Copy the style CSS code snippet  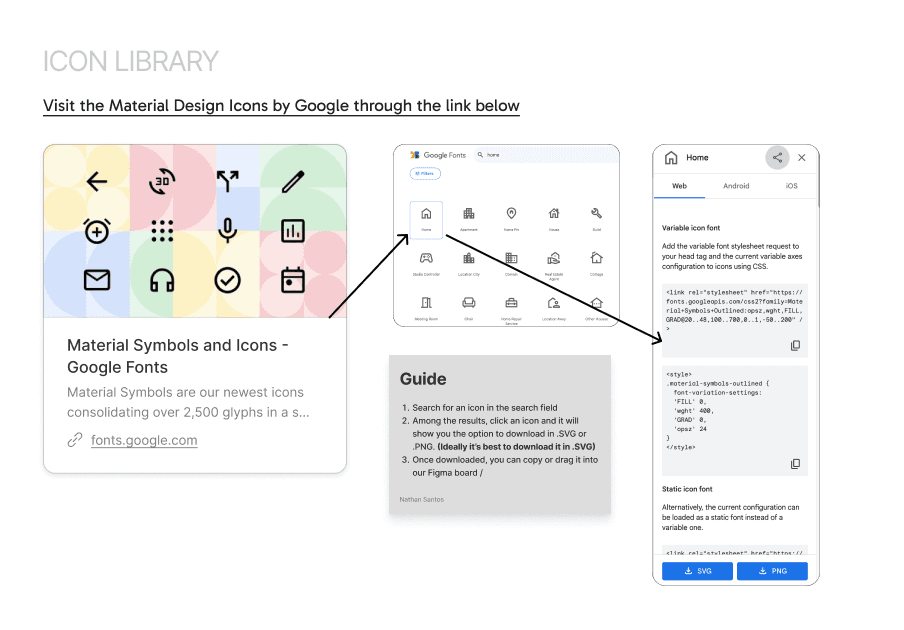pyautogui.click(x=795, y=464)
